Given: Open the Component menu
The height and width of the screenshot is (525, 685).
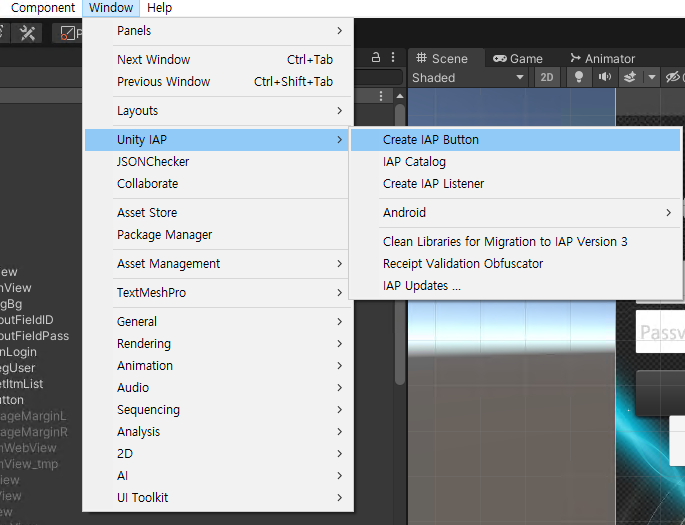Looking at the screenshot, I should (42, 8).
